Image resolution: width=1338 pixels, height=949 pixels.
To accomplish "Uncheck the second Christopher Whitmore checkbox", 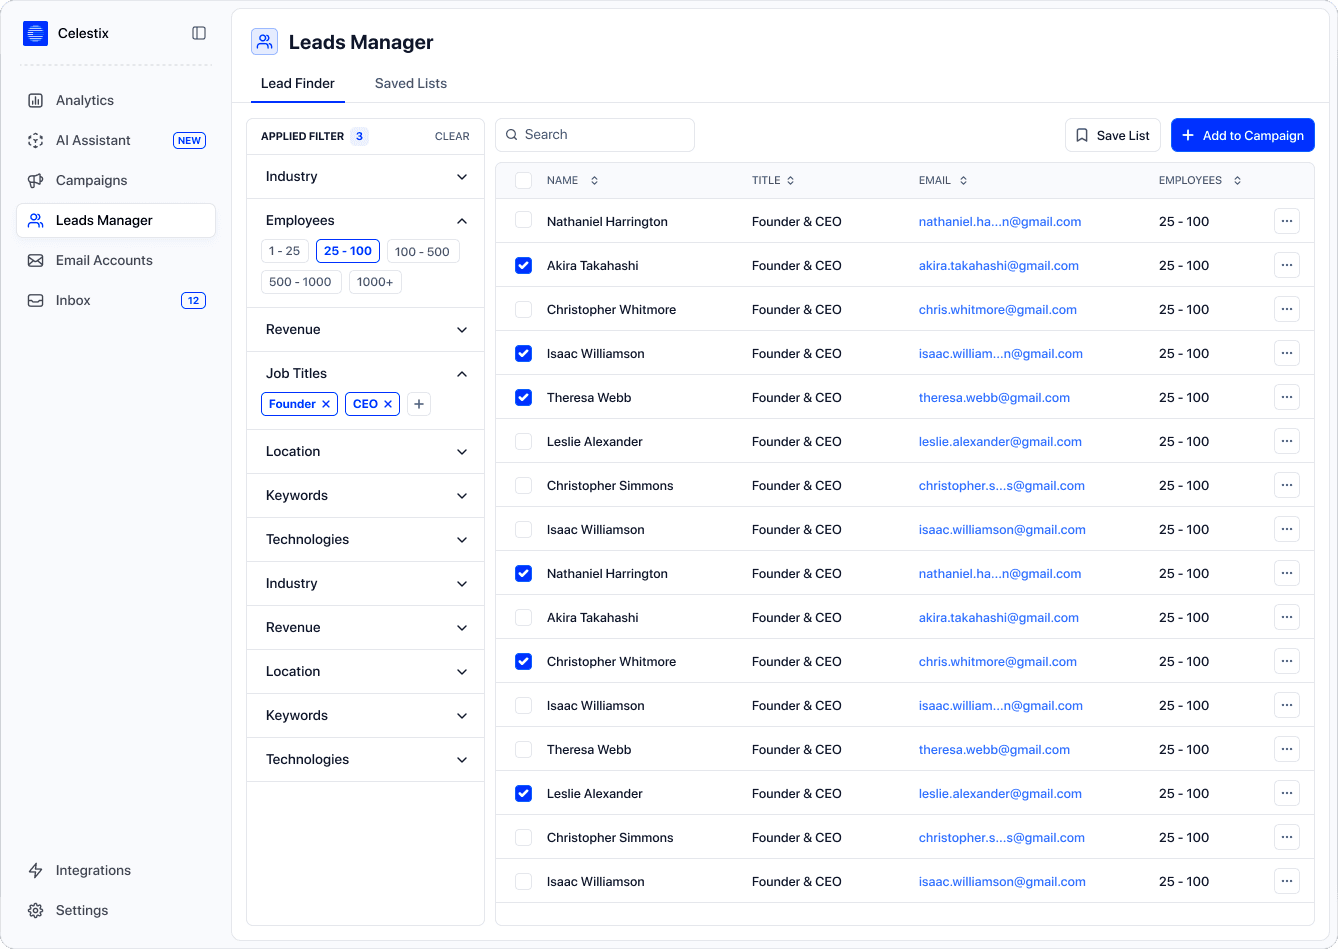I will pyautogui.click(x=523, y=661).
